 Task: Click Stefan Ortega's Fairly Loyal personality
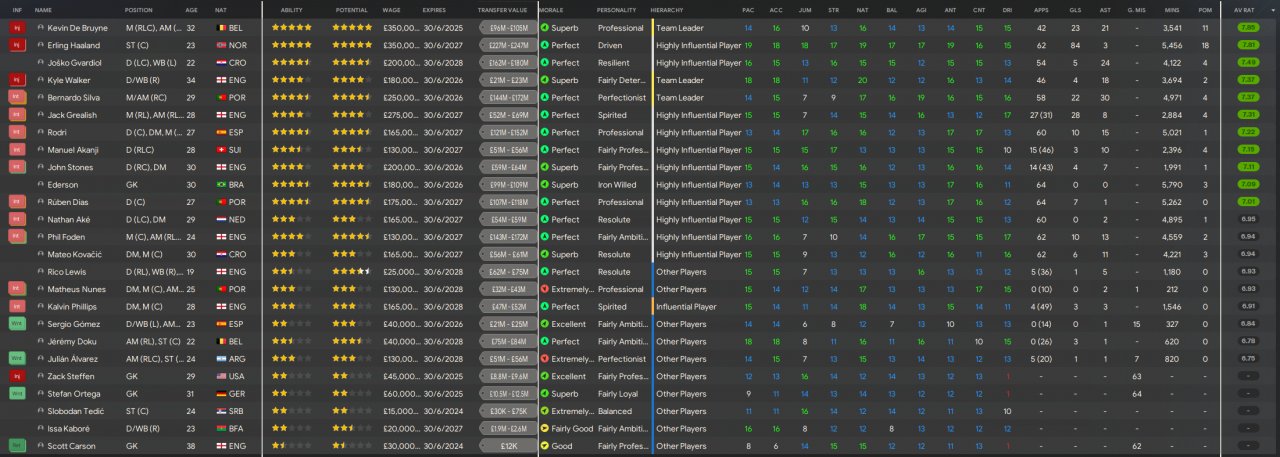click(x=620, y=394)
